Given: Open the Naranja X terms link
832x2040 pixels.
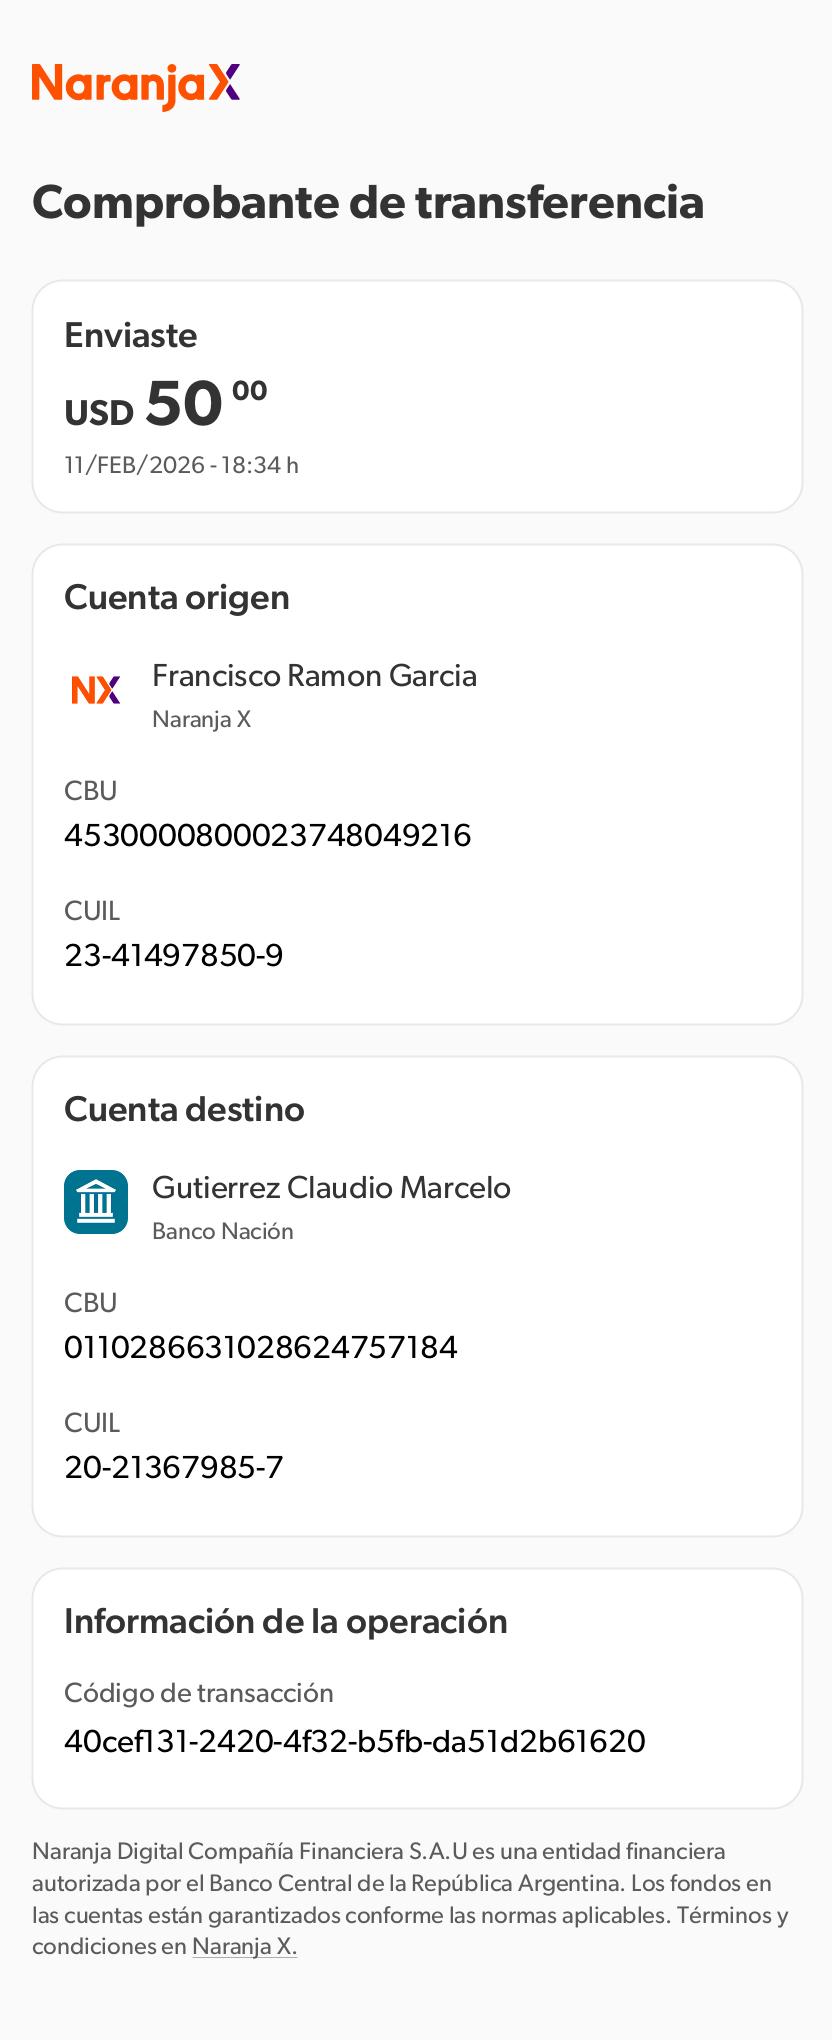Looking at the screenshot, I should coord(244,1946).
